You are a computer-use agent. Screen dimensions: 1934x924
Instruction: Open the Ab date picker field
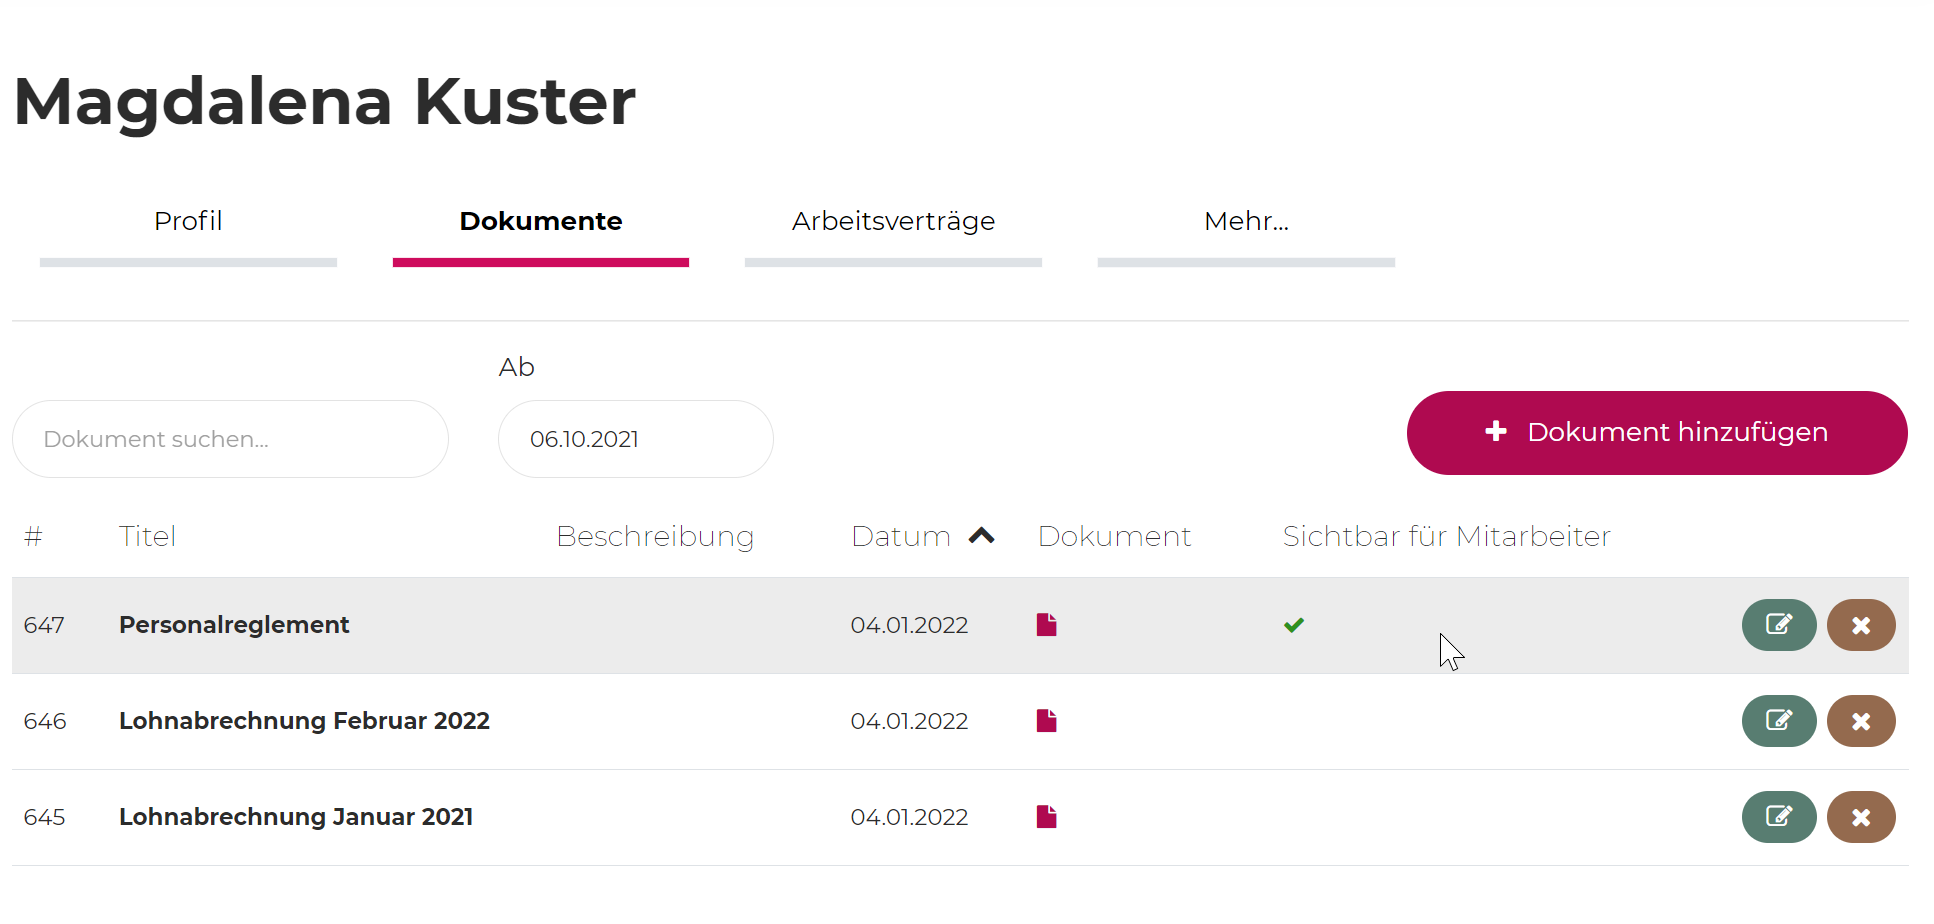635,439
